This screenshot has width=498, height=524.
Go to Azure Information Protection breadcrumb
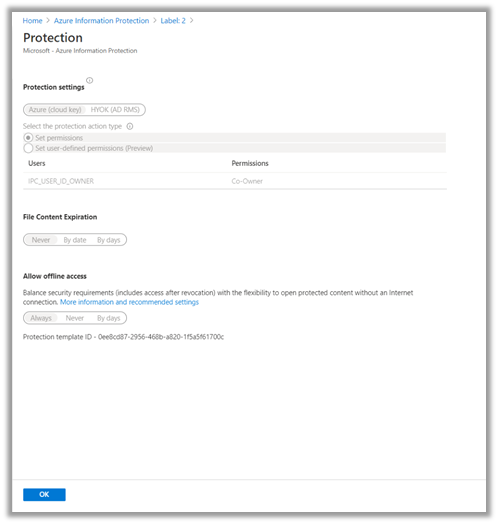click(101, 21)
